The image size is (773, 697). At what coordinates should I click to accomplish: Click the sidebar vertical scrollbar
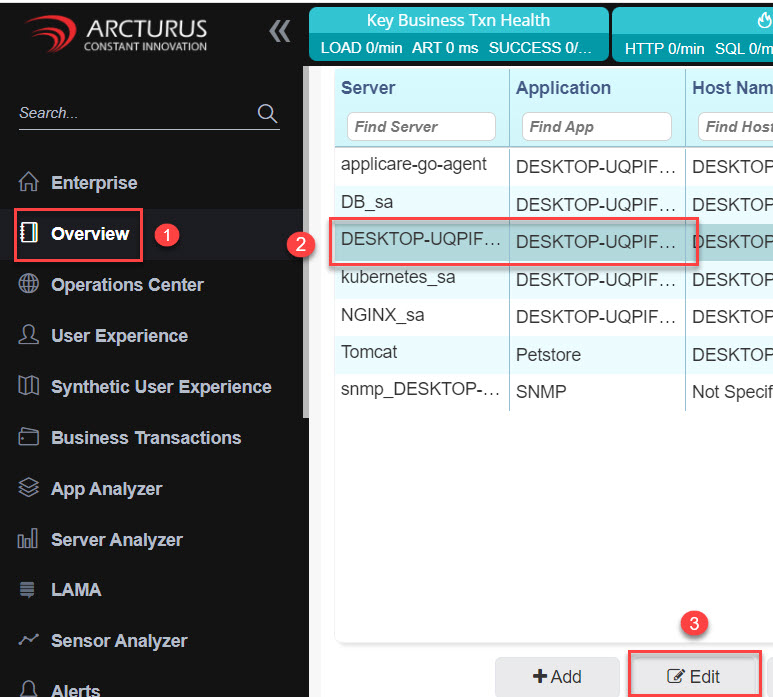point(306,242)
